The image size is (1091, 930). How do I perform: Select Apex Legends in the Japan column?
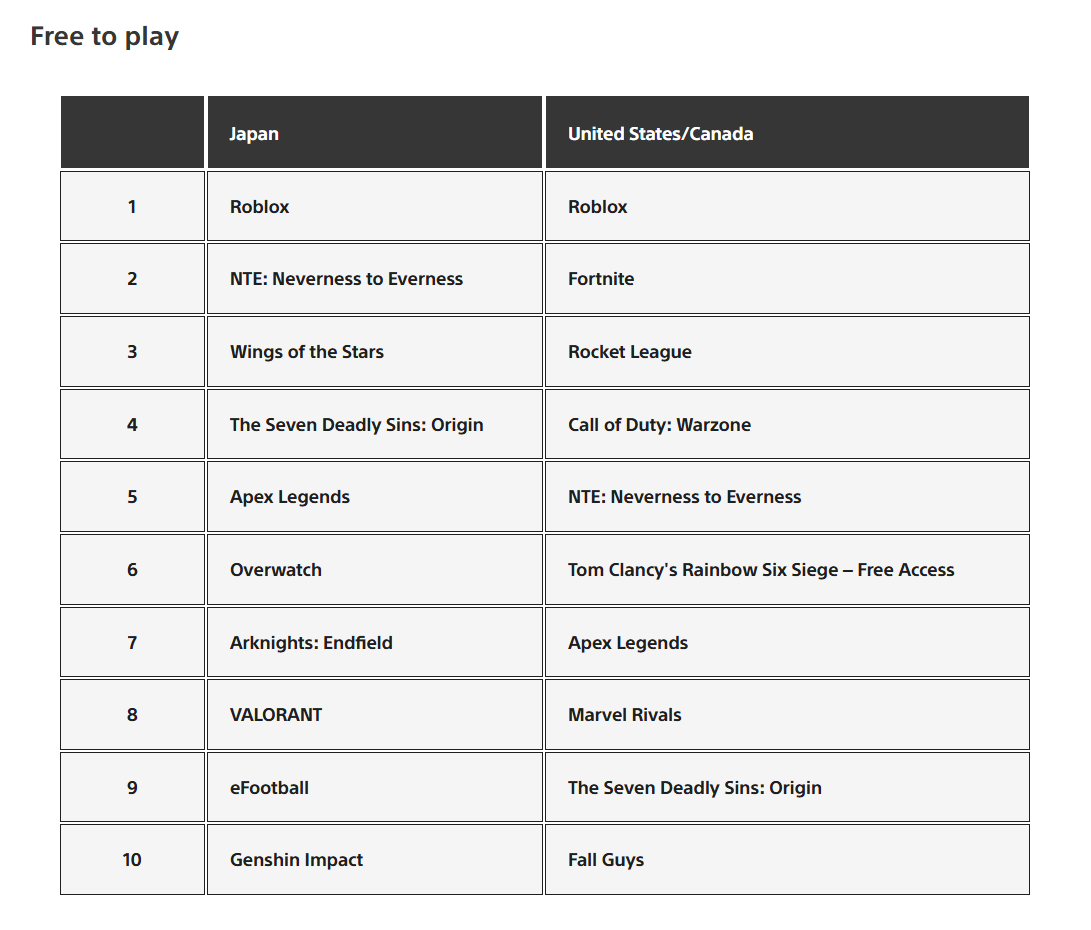[x=374, y=497]
